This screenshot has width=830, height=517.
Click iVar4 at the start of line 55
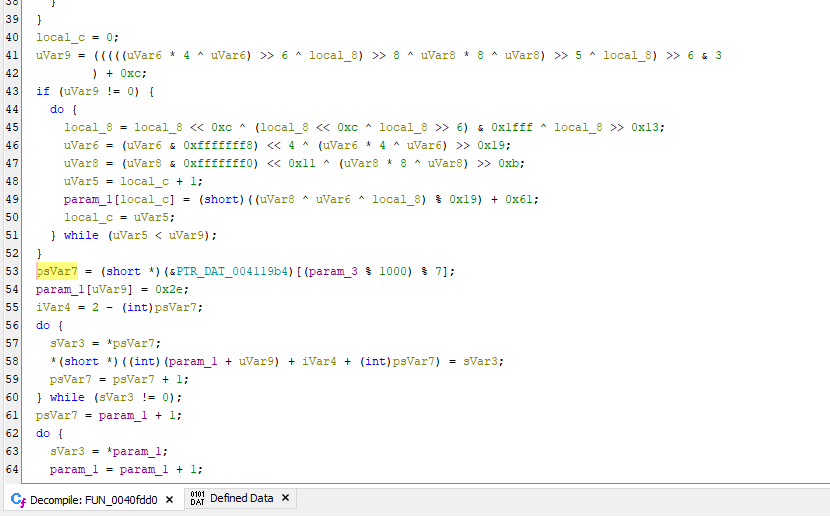(x=54, y=307)
